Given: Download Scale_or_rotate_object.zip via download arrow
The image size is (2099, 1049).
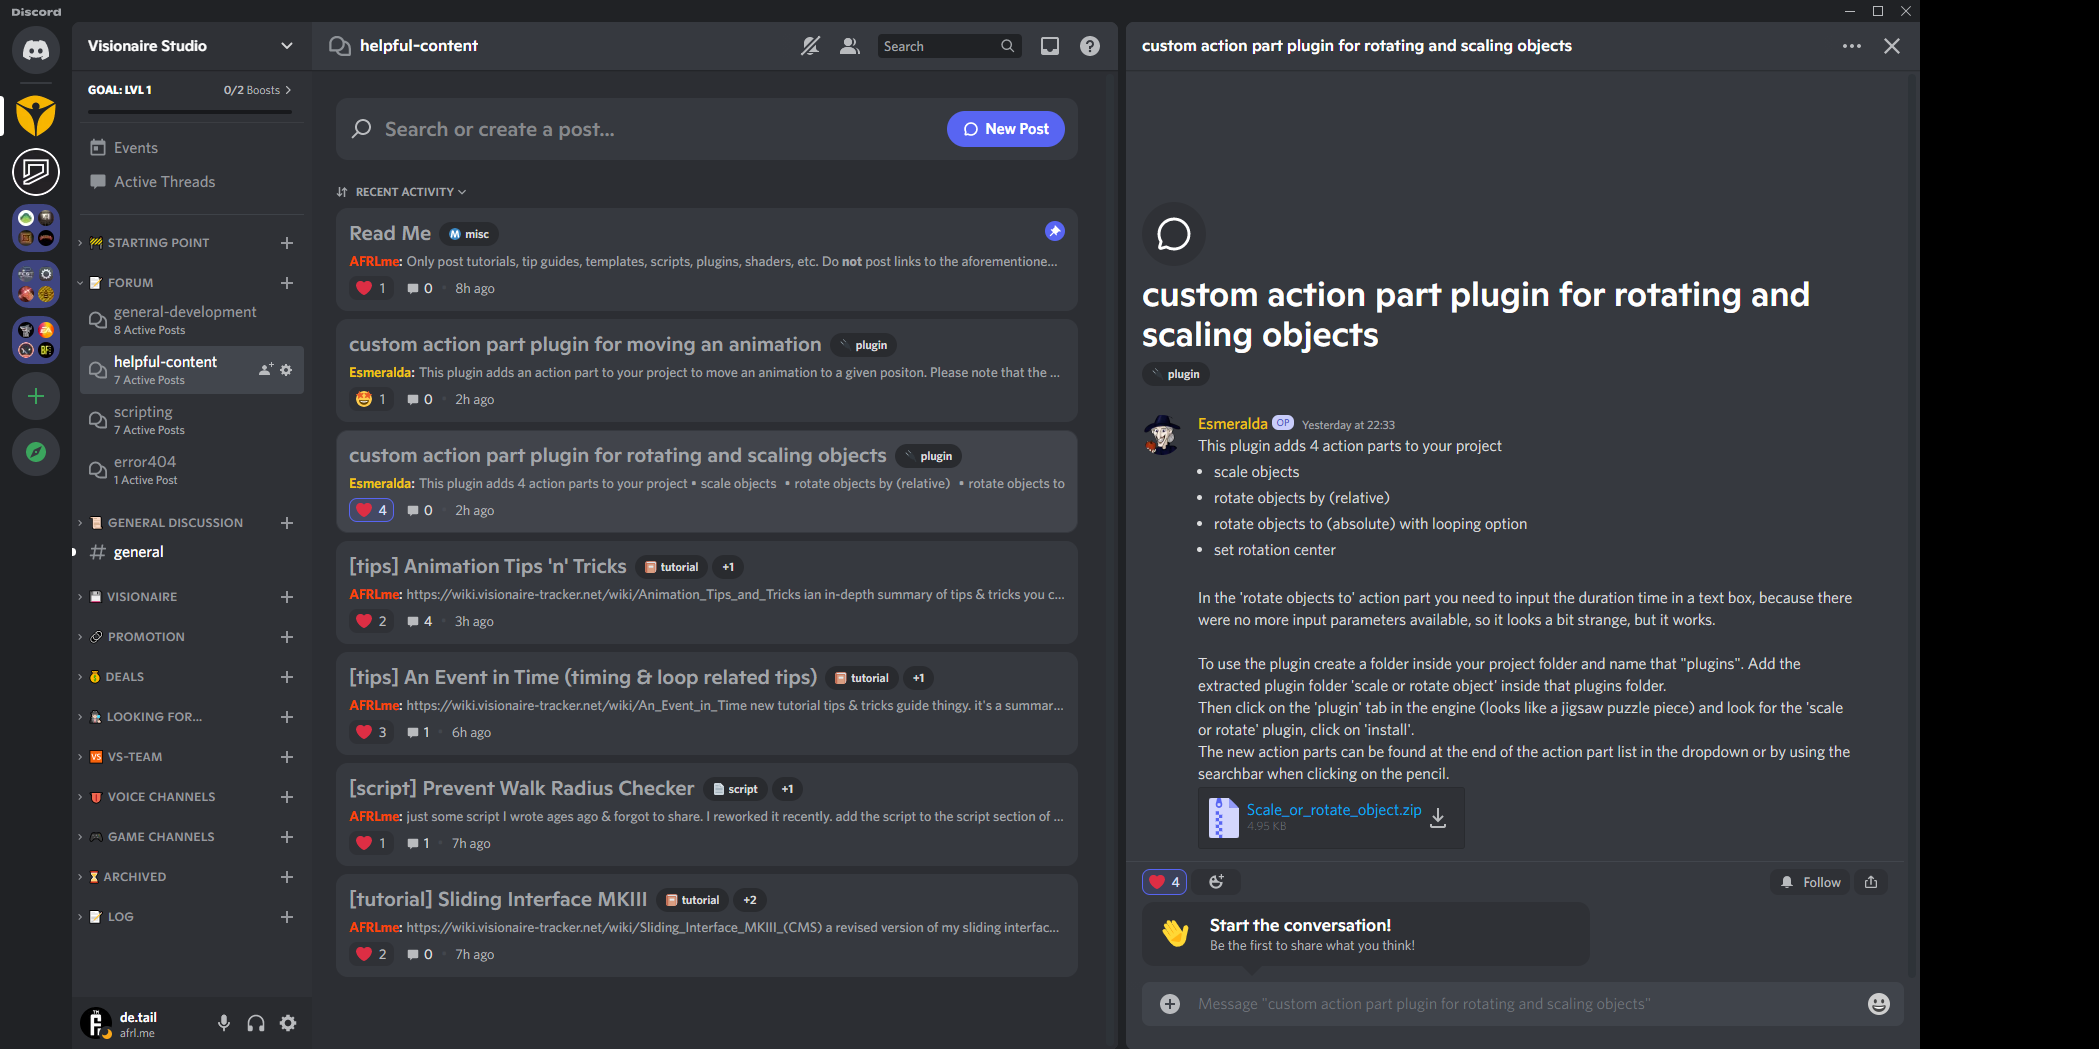Looking at the screenshot, I should pos(1438,818).
